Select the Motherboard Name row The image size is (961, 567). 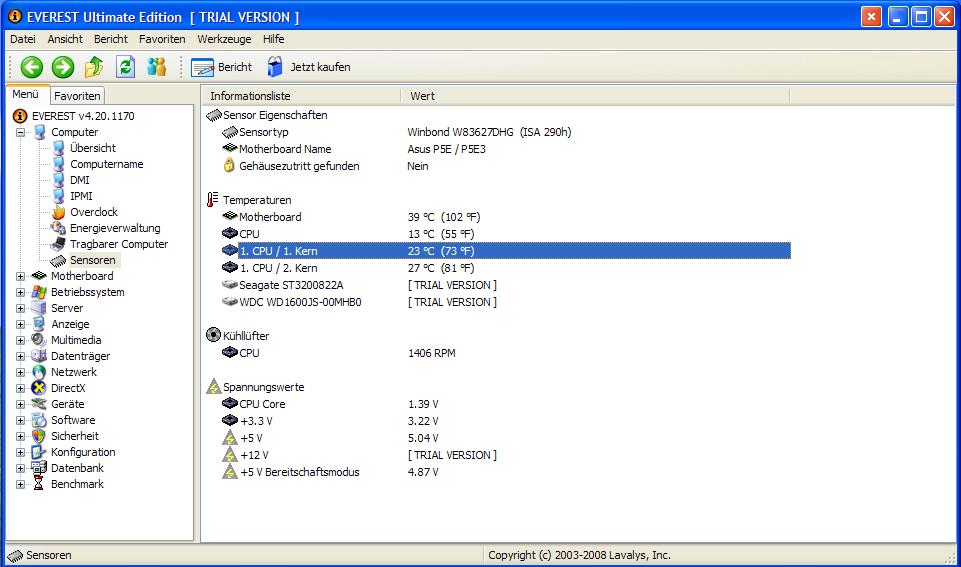[496, 149]
